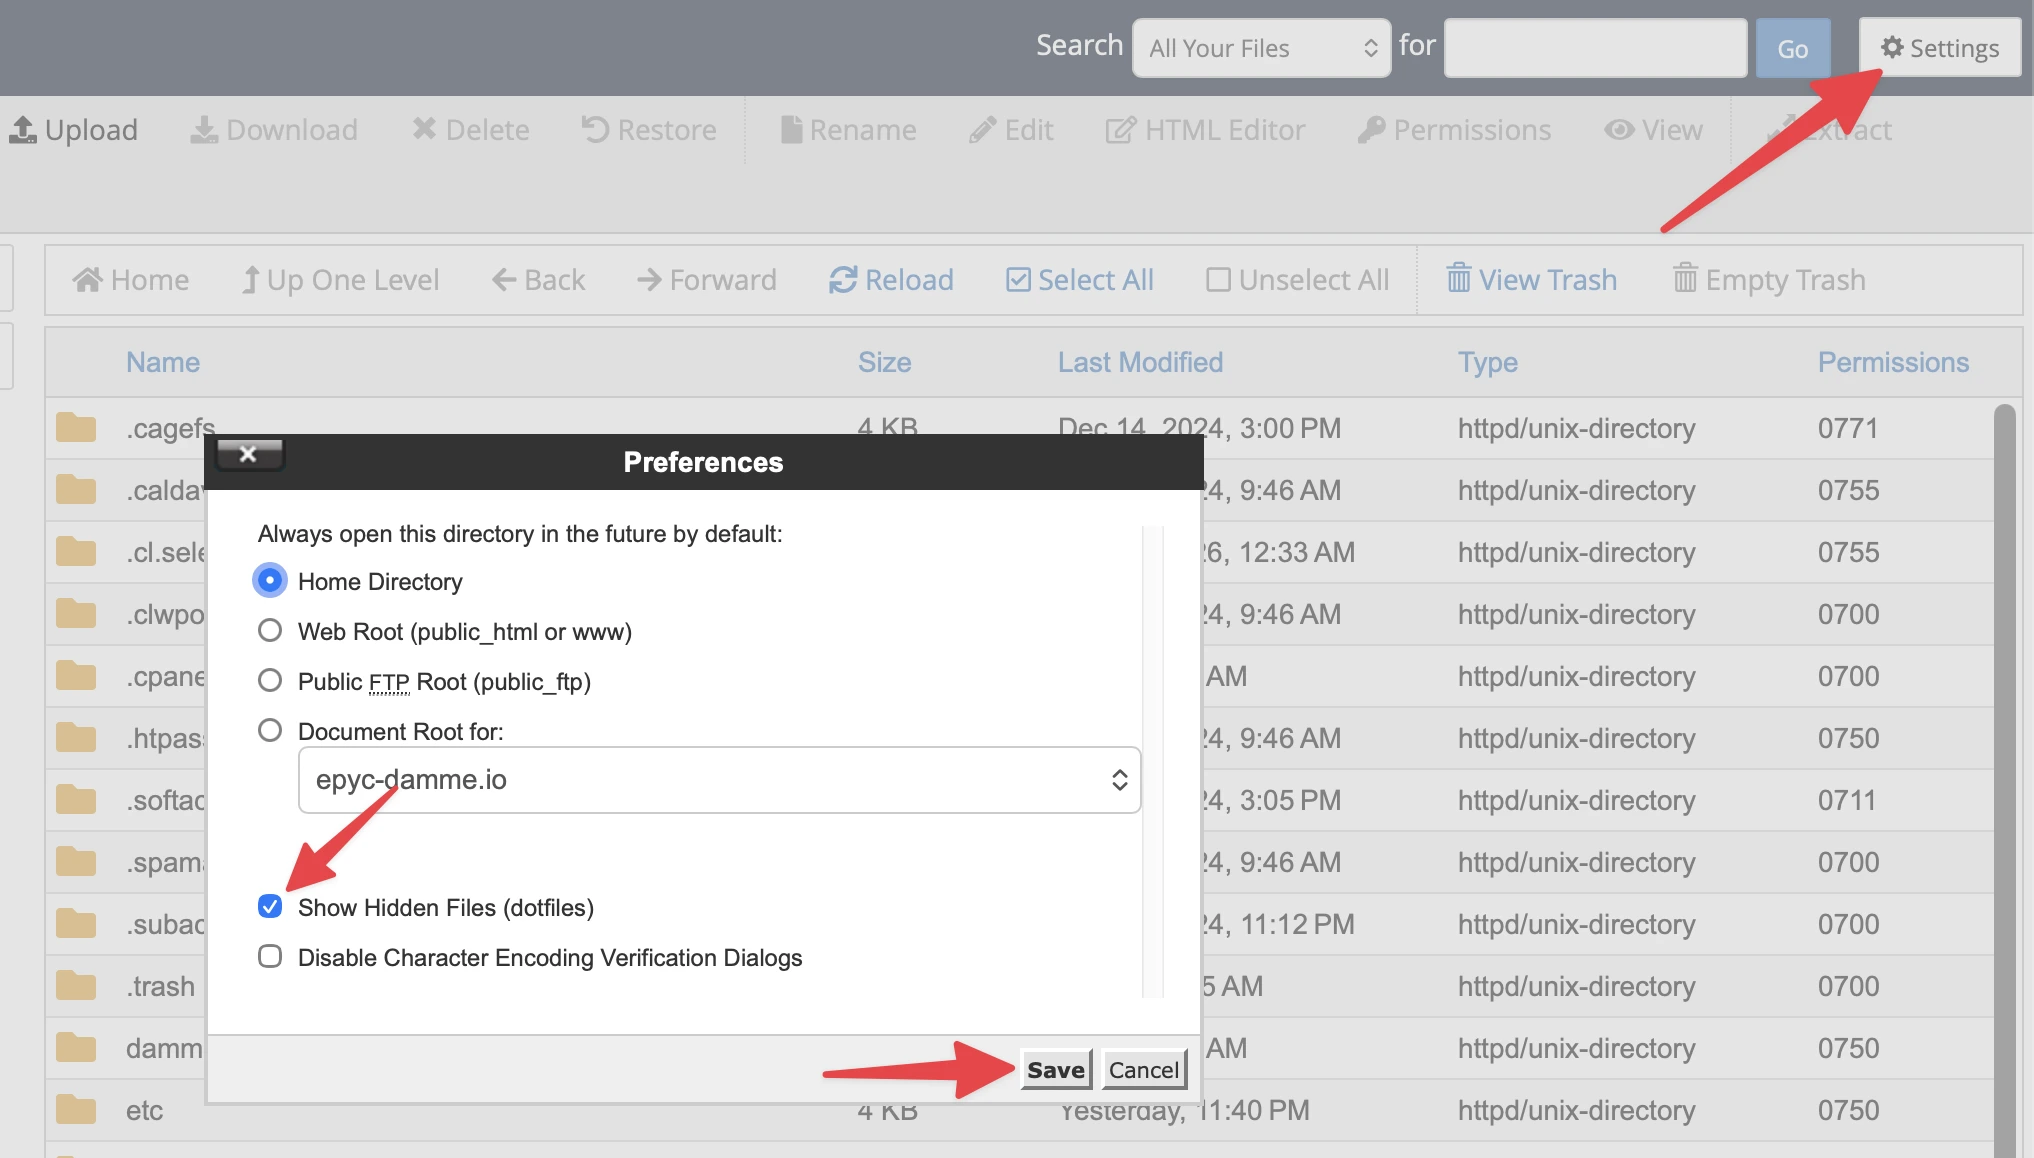
Task: Select Public FTP Root radio option
Action: point(270,680)
